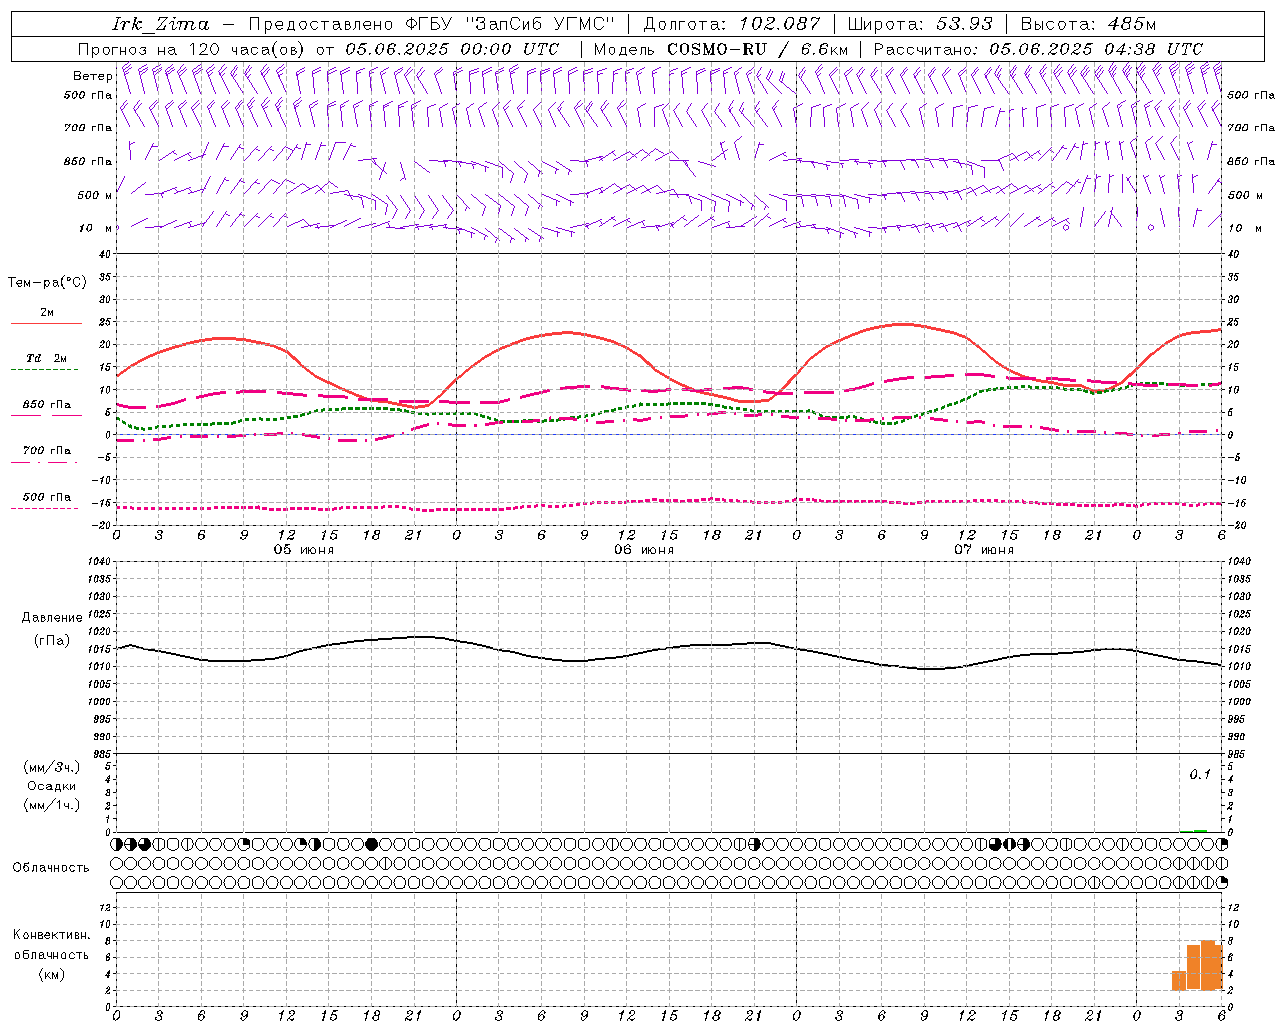Click the "Рассчитано: 05.06.2025 04:38 UTC" text
The width and height of the screenshot is (1280, 1024).
pos(1038,49)
